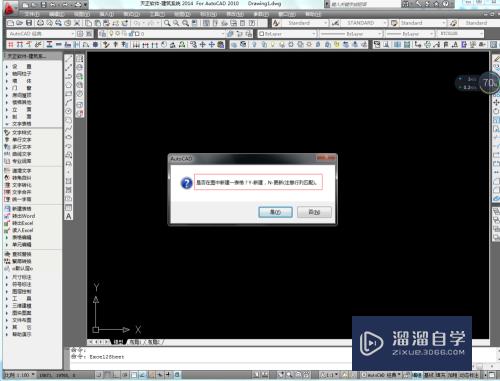This screenshot has width=500, height=381.
Task: Open the text style Standard dropdown
Action: pyautogui.click(x=305, y=23)
